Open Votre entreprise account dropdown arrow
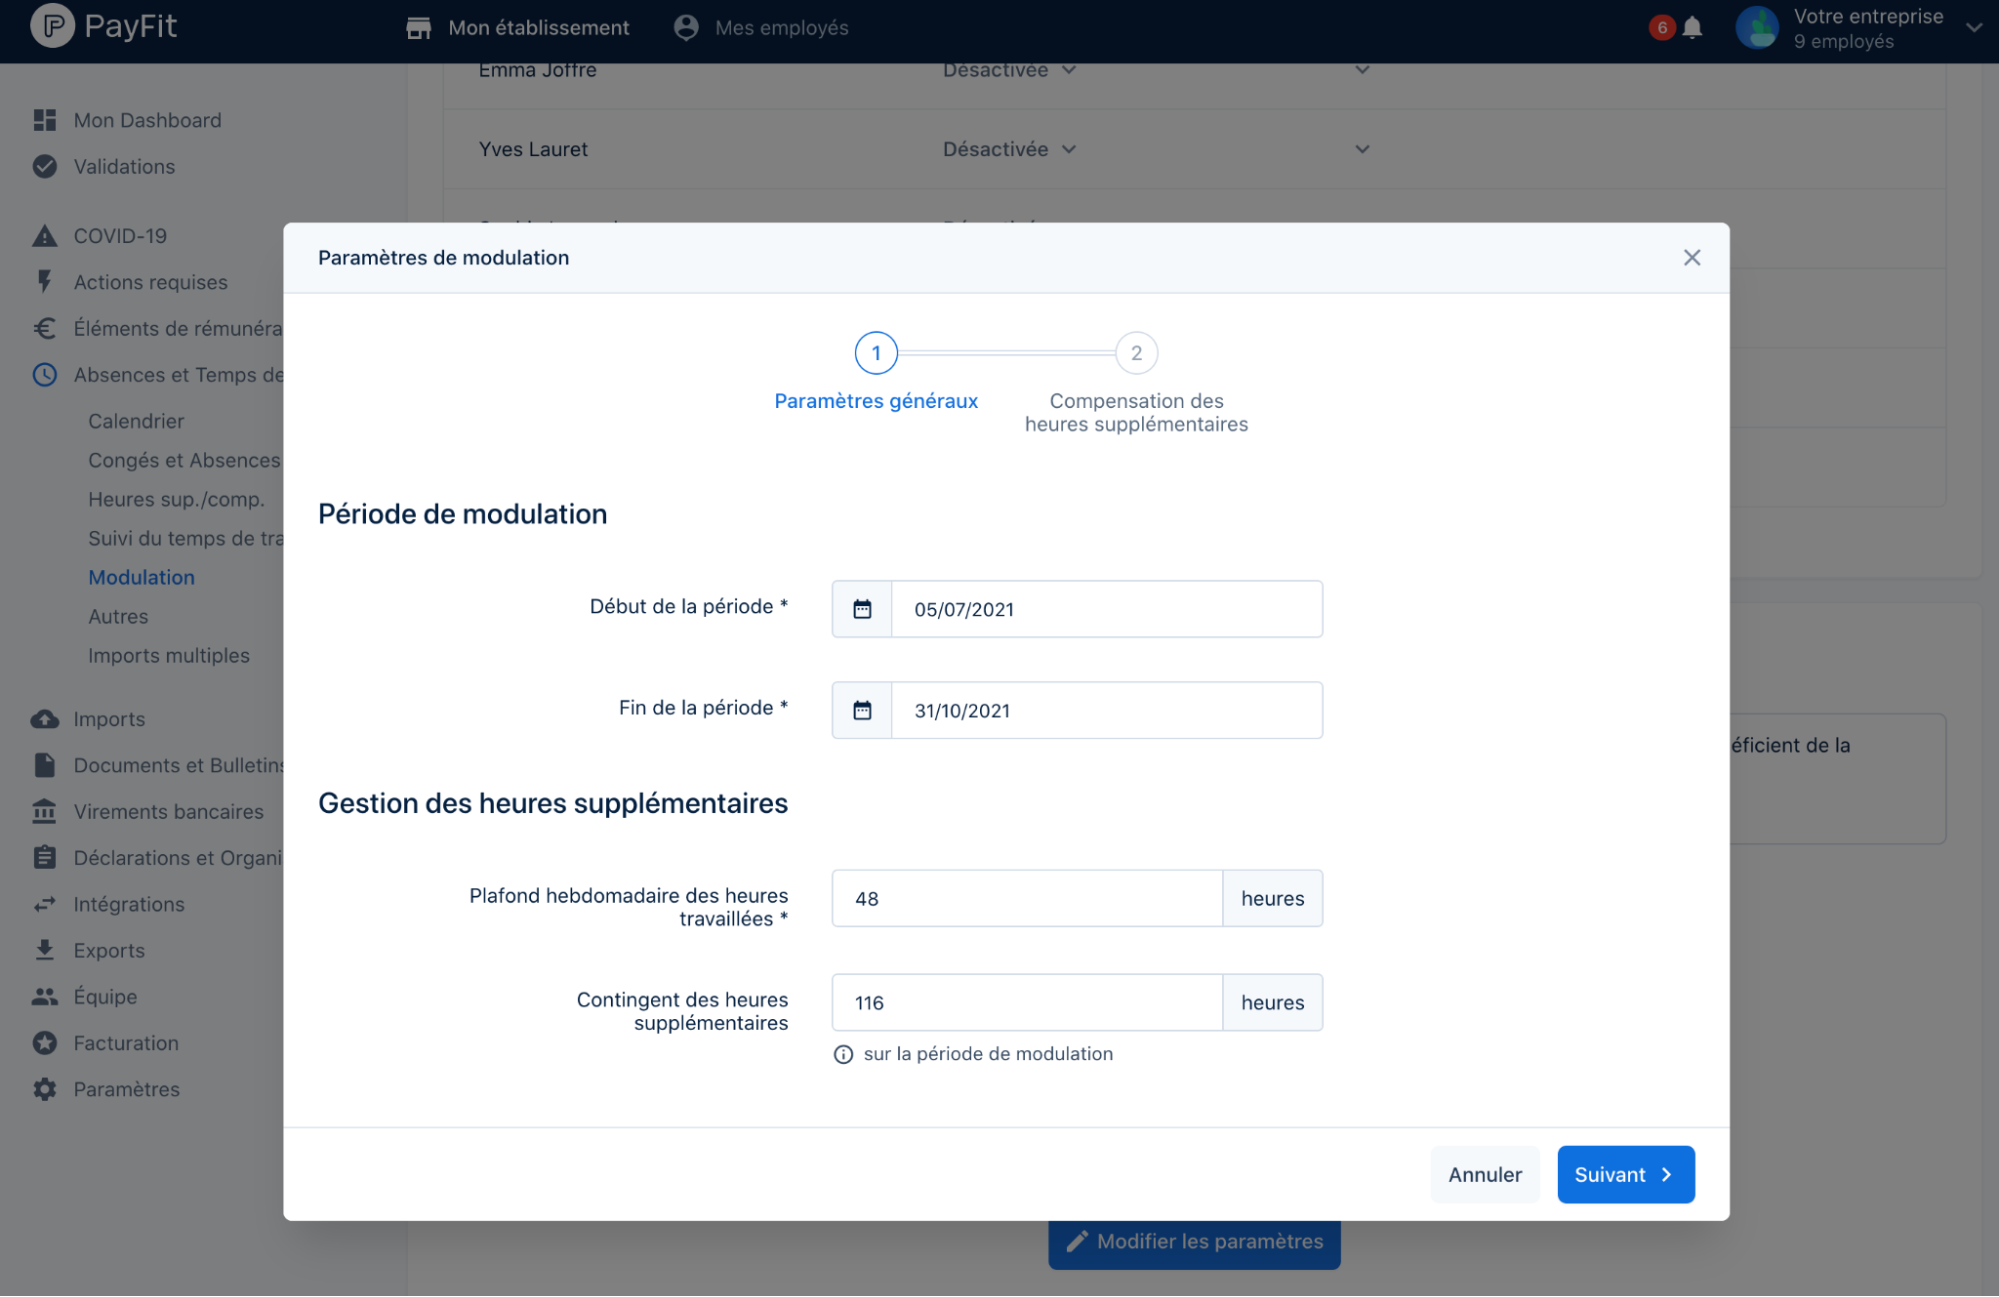This screenshot has width=1999, height=1297. tap(1974, 28)
